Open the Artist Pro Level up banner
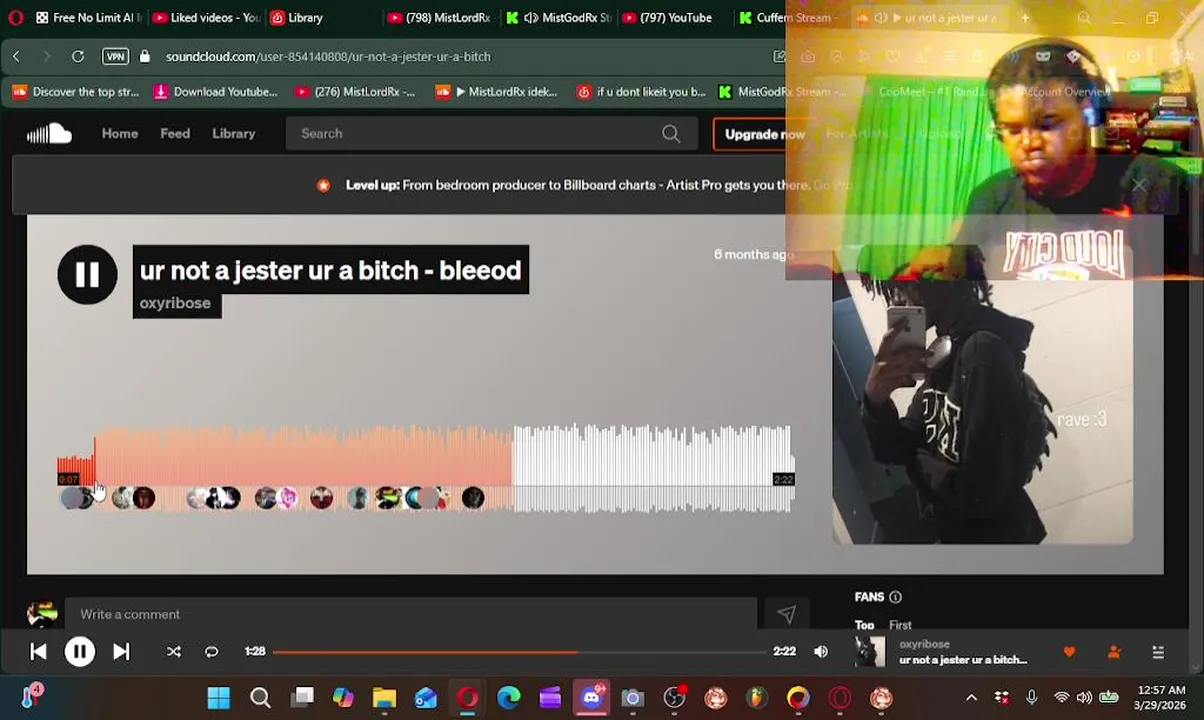The image size is (1204, 720). 597,185
